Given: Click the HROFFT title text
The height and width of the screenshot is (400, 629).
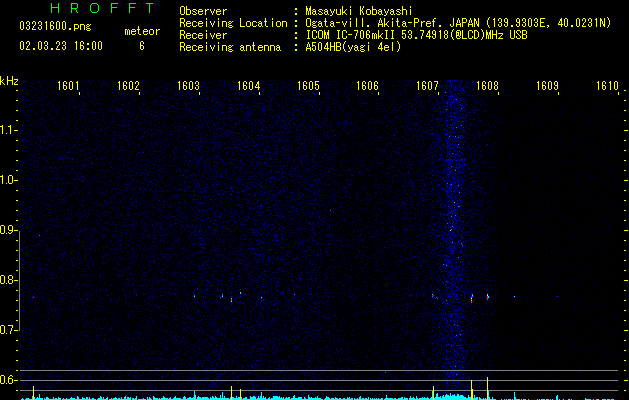Looking at the screenshot, I should point(102,8).
